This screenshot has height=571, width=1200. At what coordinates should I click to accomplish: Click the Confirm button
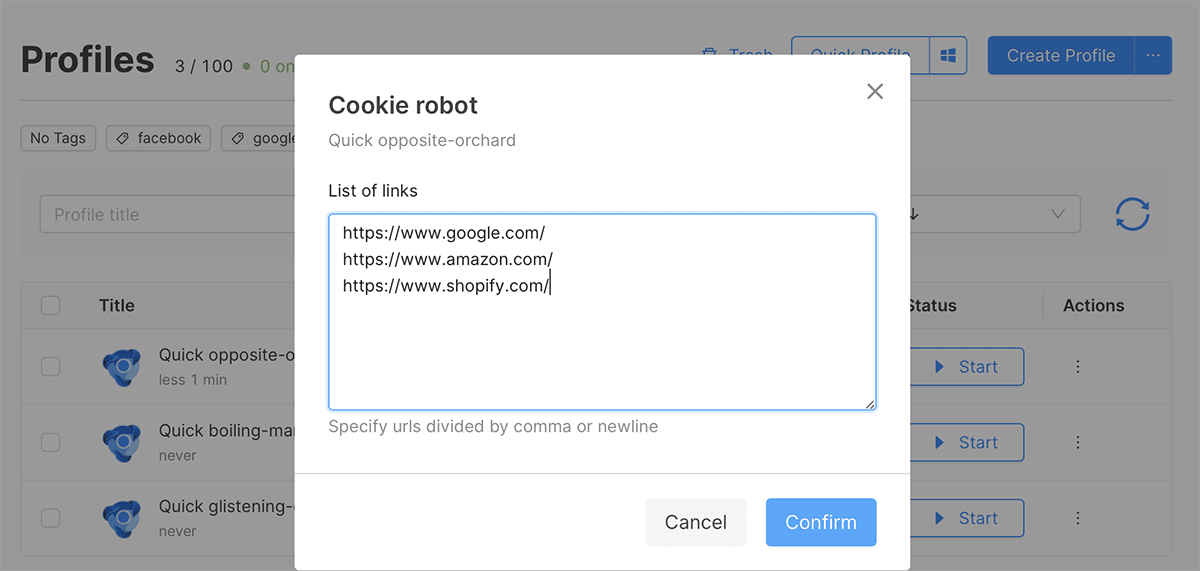[x=820, y=522]
